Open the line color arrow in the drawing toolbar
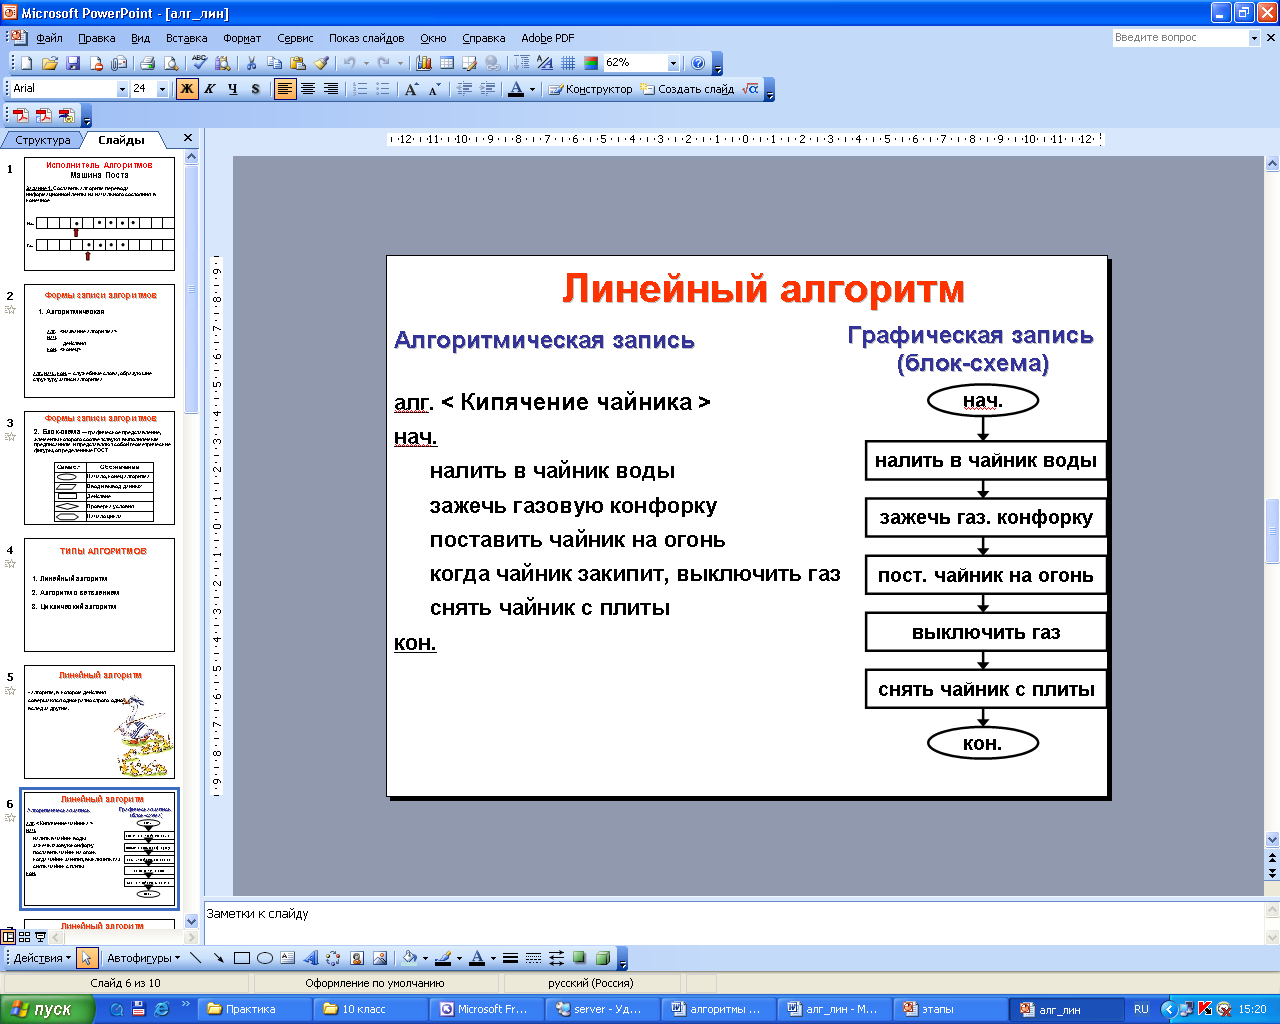This screenshot has height=1024, width=1280. (x=459, y=958)
